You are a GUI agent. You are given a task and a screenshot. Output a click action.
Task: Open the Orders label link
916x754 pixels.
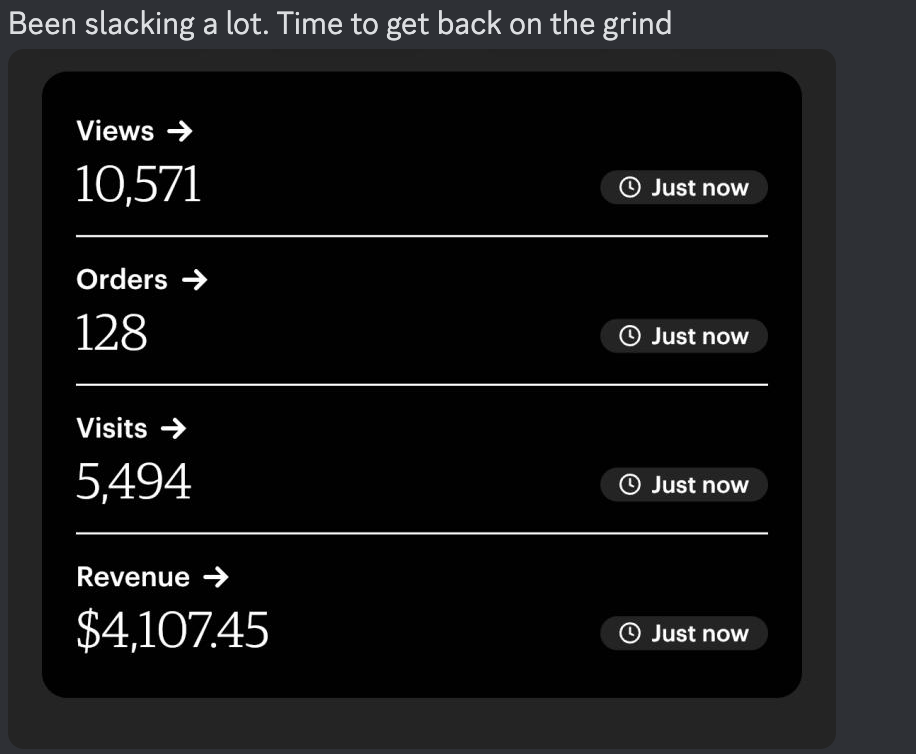point(122,280)
